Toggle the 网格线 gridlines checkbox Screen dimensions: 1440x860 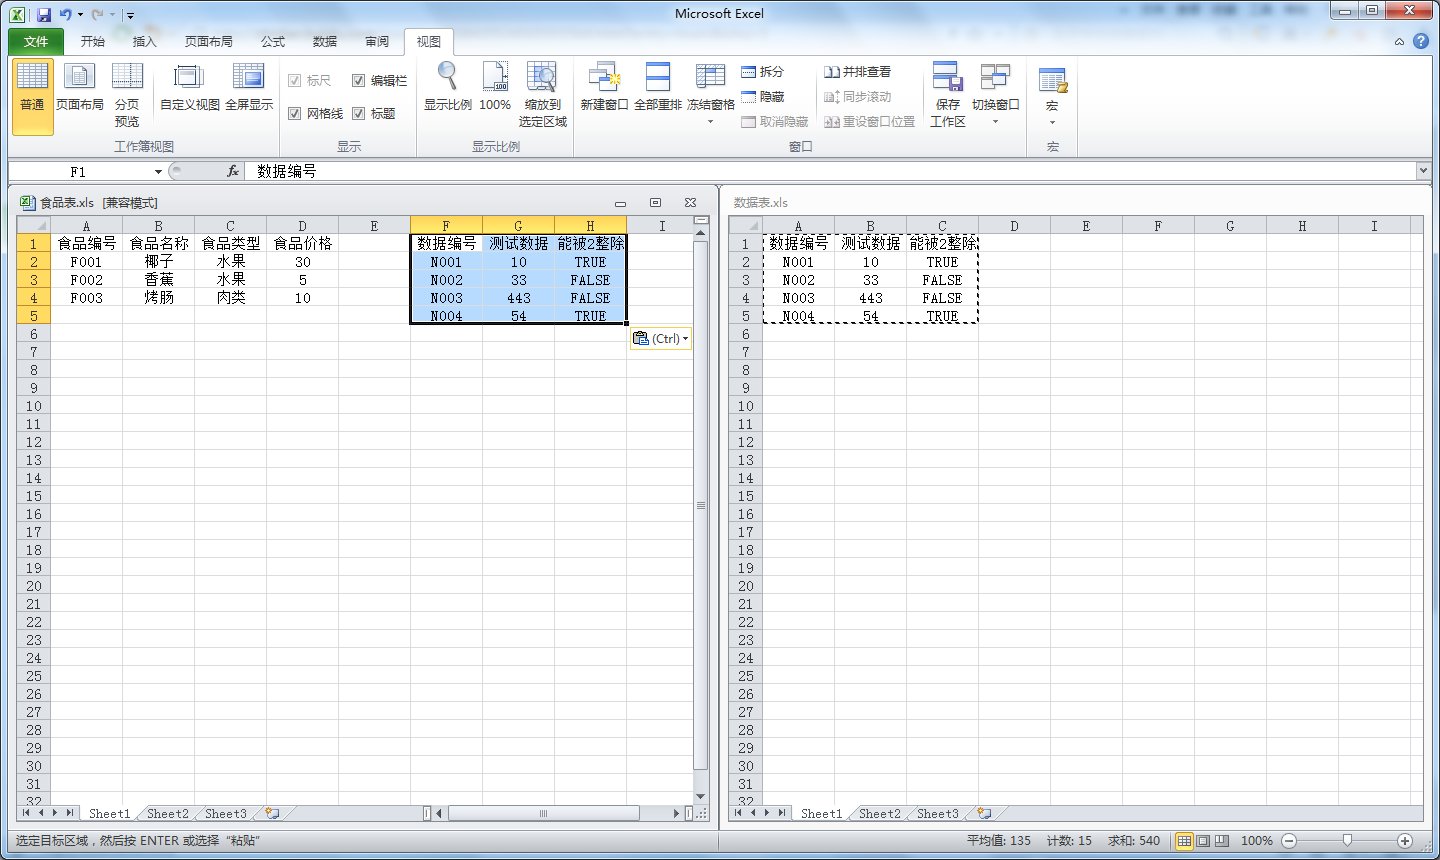click(x=295, y=114)
